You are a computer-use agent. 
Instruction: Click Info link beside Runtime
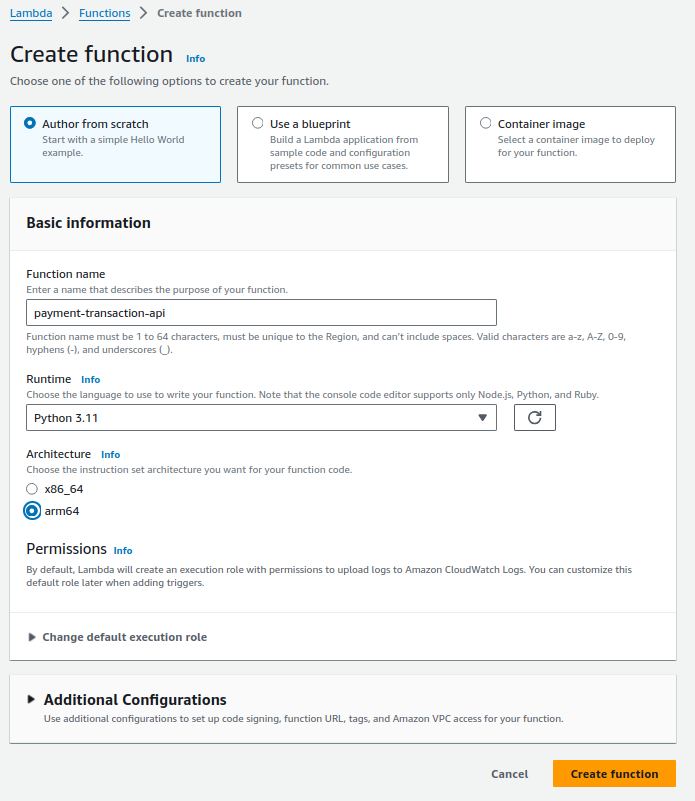coord(91,379)
